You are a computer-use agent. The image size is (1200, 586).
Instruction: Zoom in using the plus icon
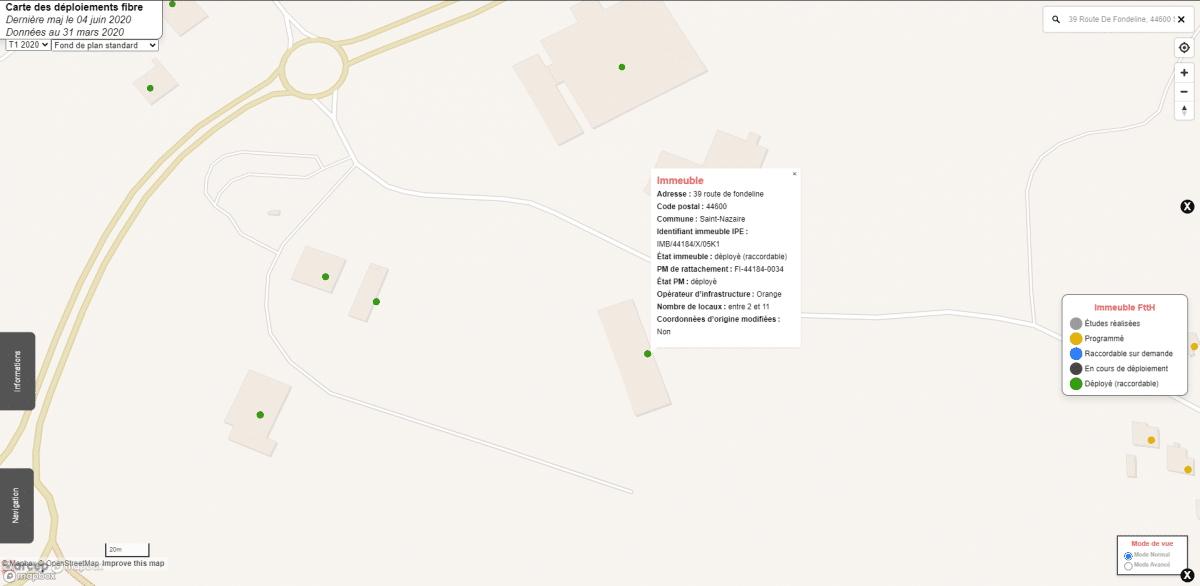coord(1184,71)
